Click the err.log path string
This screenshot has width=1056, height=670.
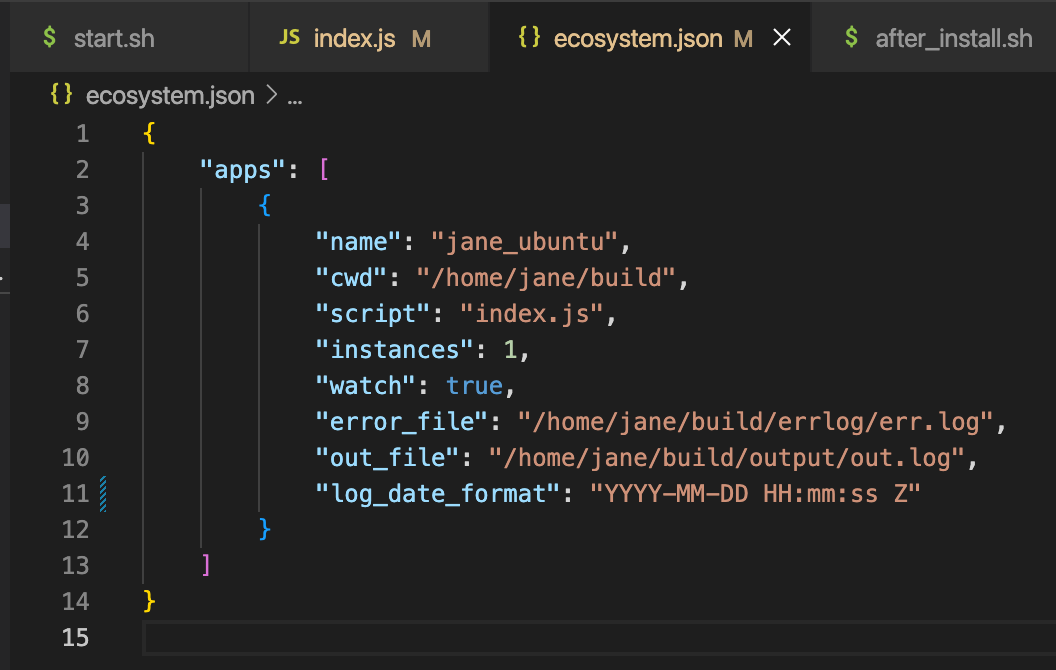tap(755, 422)
